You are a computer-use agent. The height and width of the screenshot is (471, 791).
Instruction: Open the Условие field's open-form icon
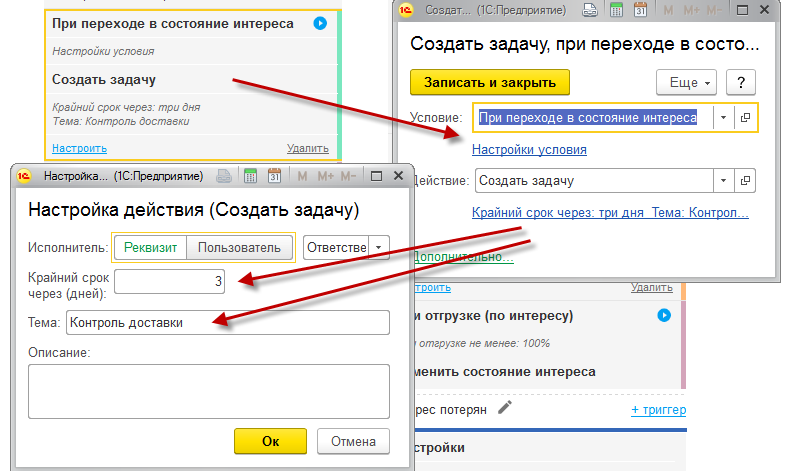(745, 117)
